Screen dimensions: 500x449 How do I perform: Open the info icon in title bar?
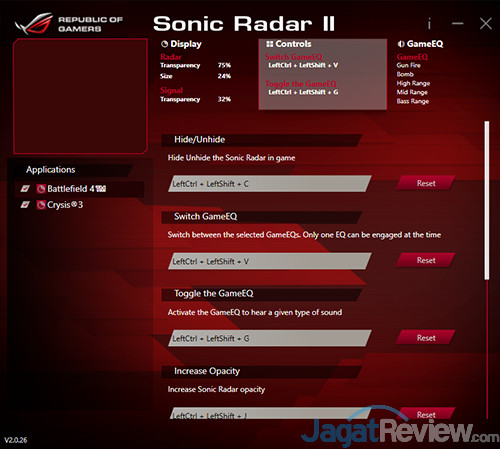pyautogui.click(x=429, y=24)
